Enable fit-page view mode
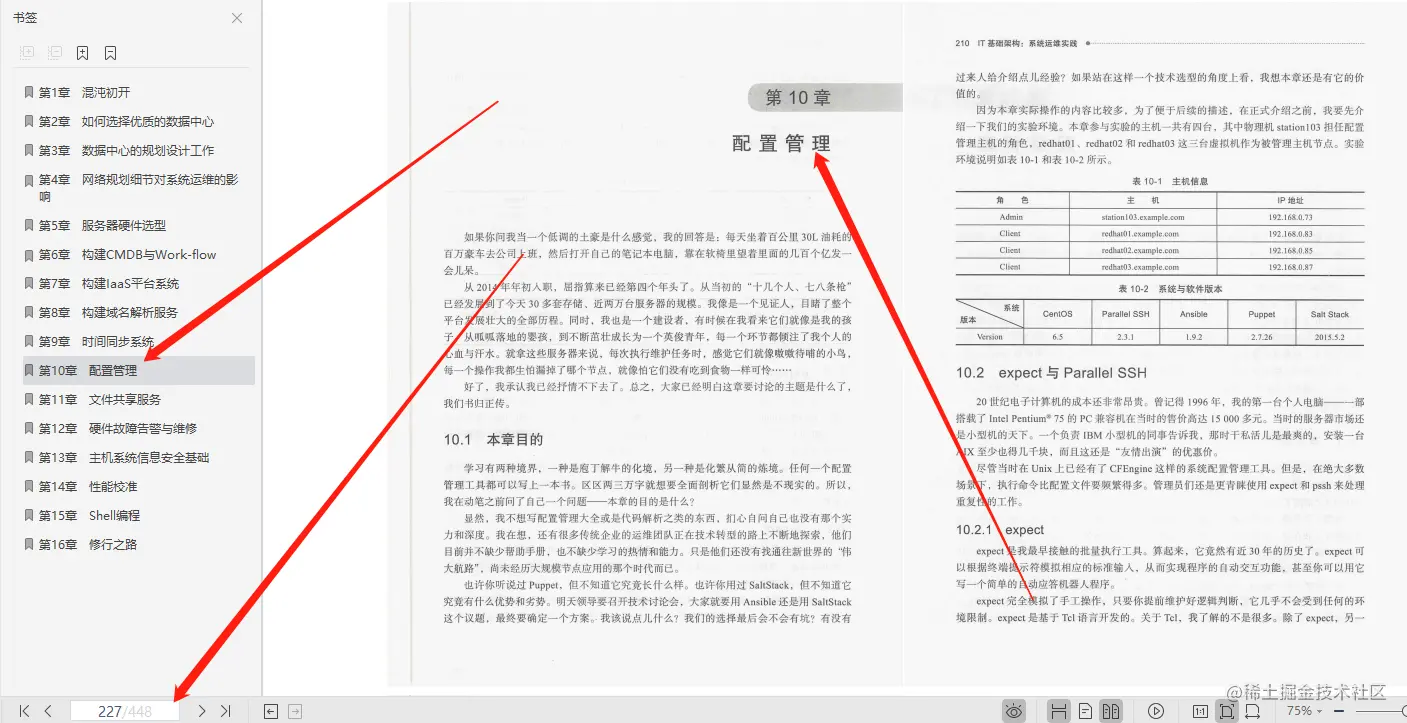1407x723 pixels. [x=1227, y=710]
